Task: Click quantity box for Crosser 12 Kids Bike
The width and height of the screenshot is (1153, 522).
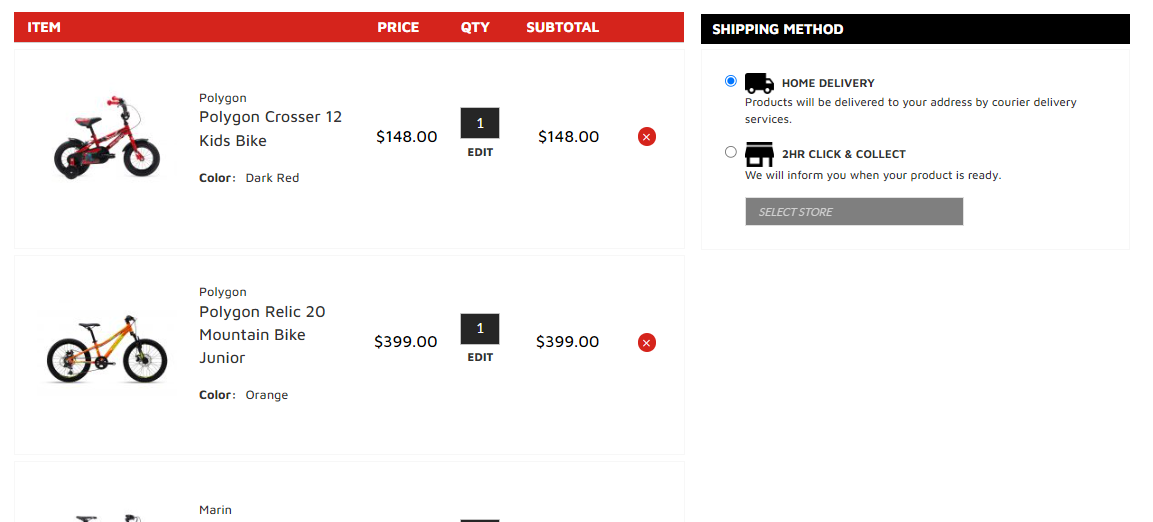Action: click(480, 124)
